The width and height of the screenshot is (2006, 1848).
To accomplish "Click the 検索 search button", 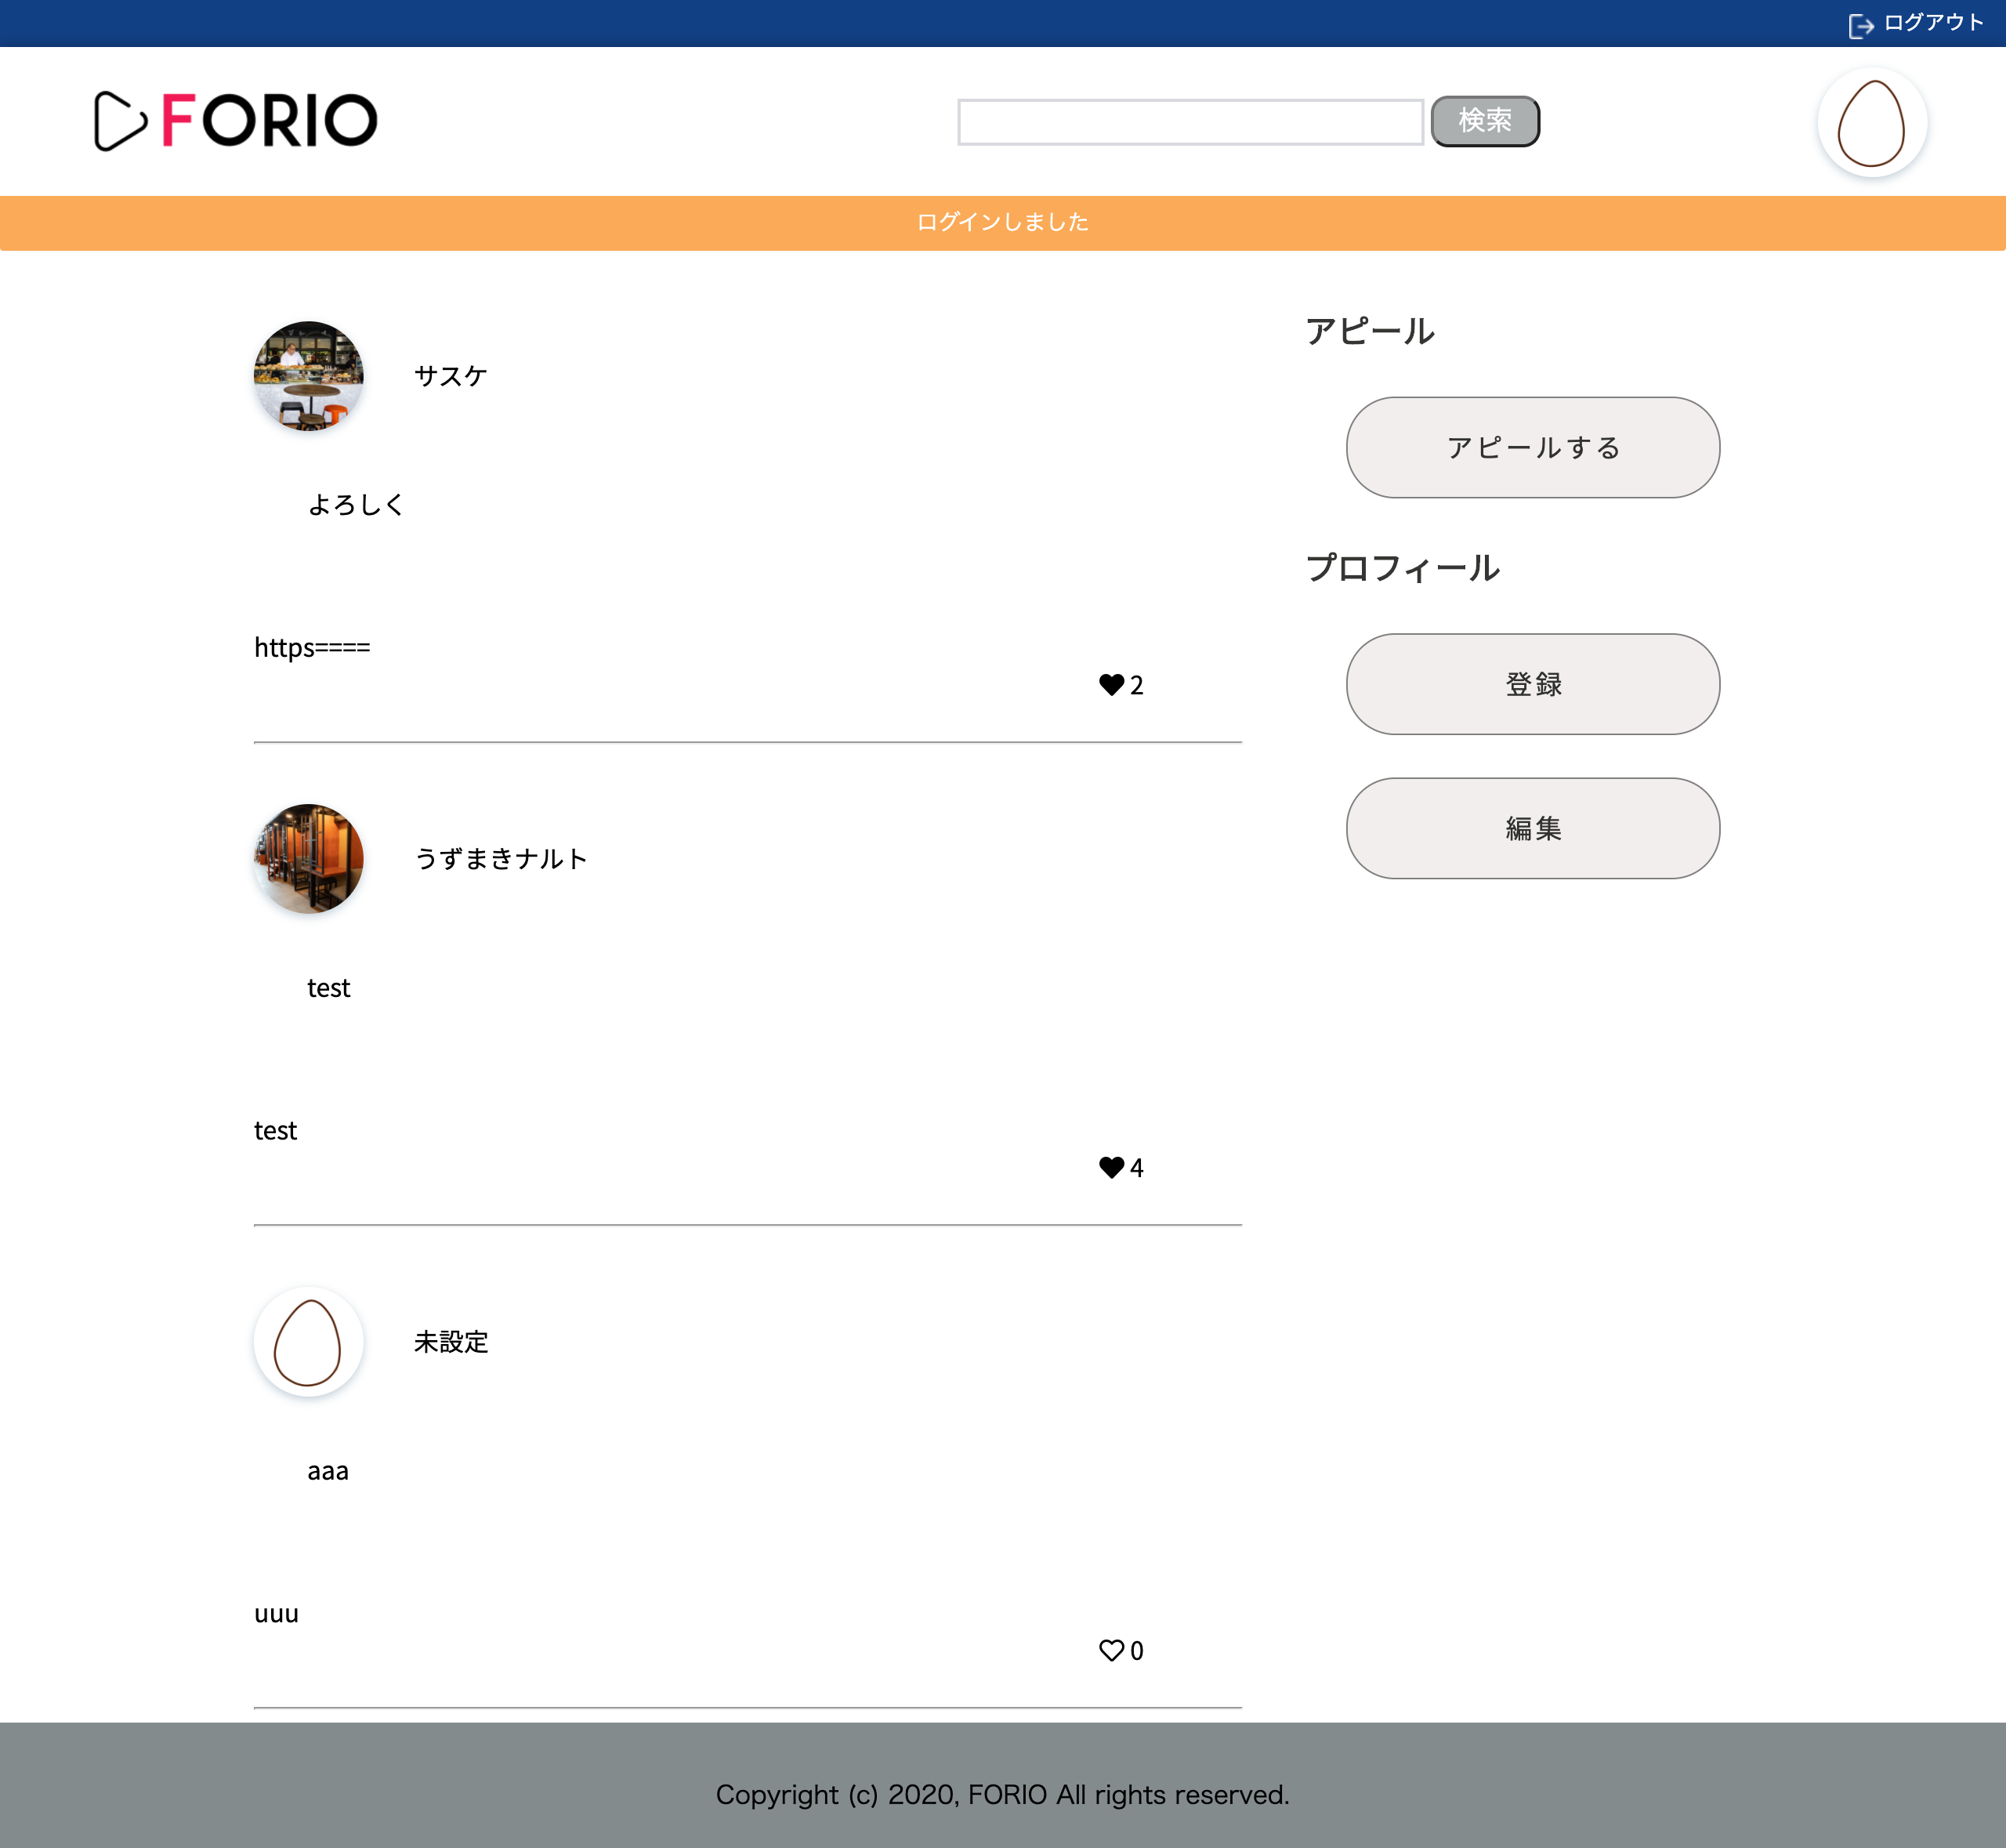I will (1484, 120).
